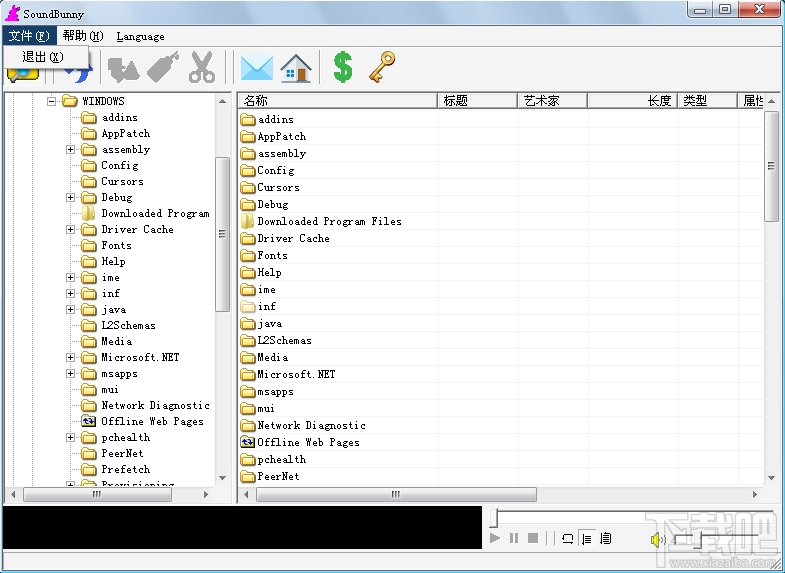Viewport: 785px width, 573px height.
Task: Open the Language menu
Action: click(x=140, y=37)
